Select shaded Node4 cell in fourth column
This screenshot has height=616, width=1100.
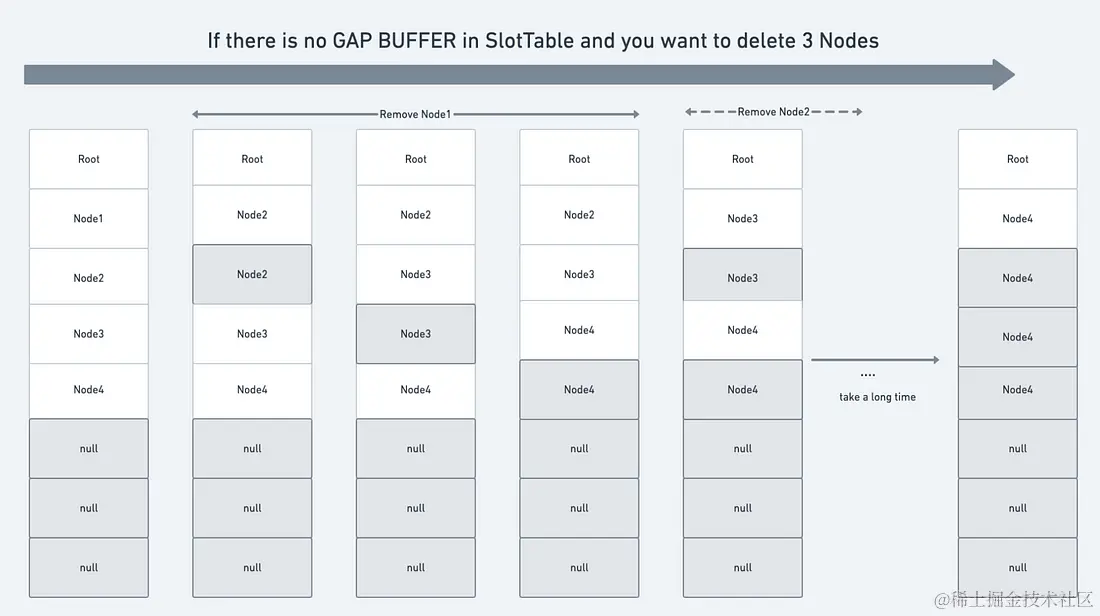[579, 389]
